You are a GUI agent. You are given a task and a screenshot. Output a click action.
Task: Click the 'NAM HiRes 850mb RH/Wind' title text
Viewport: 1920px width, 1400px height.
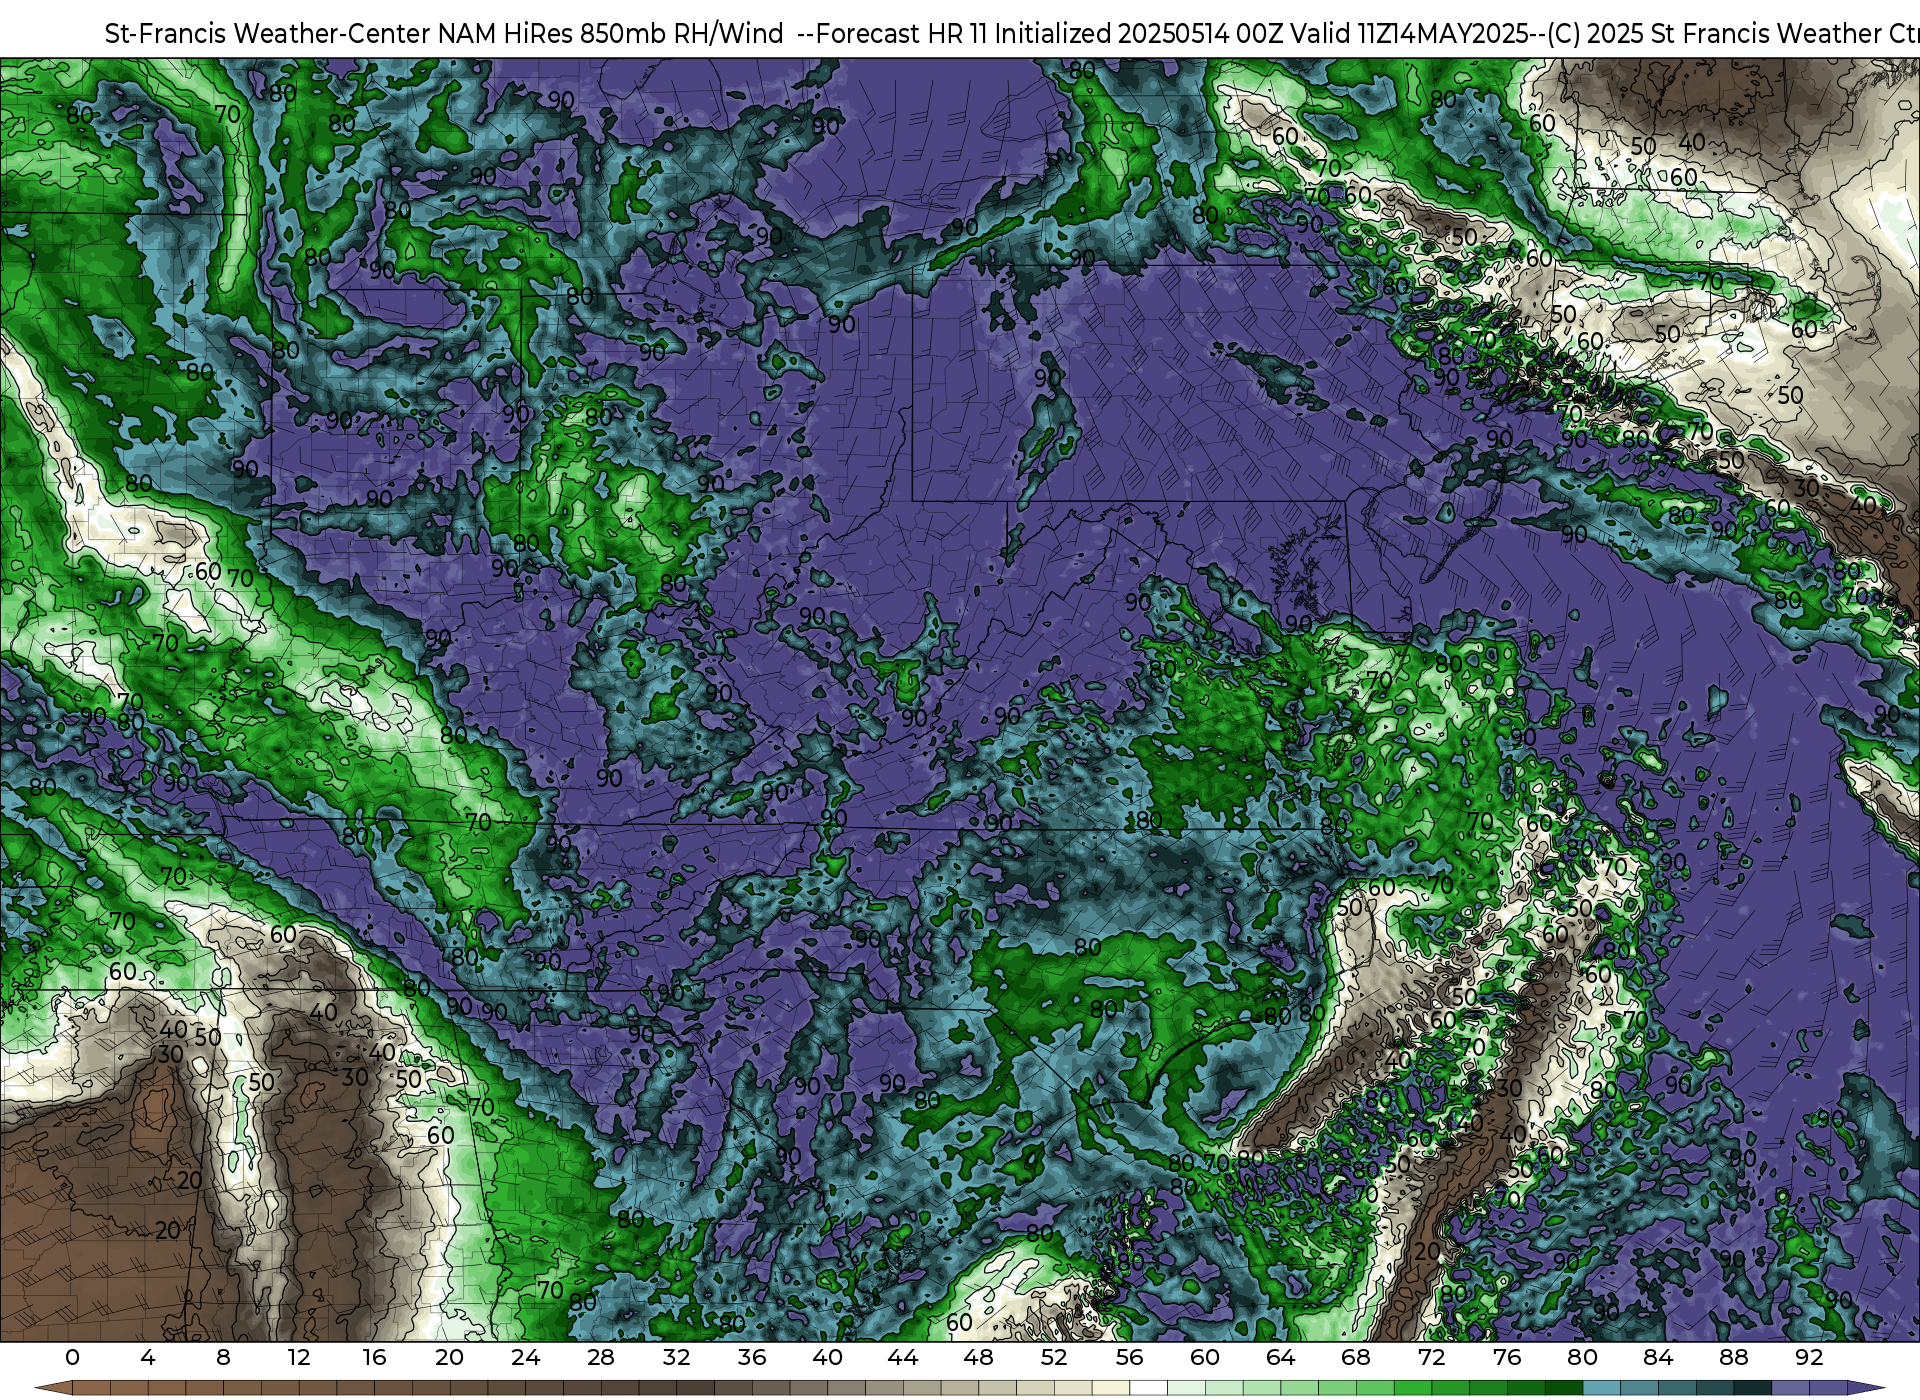[x=611, y=34]
